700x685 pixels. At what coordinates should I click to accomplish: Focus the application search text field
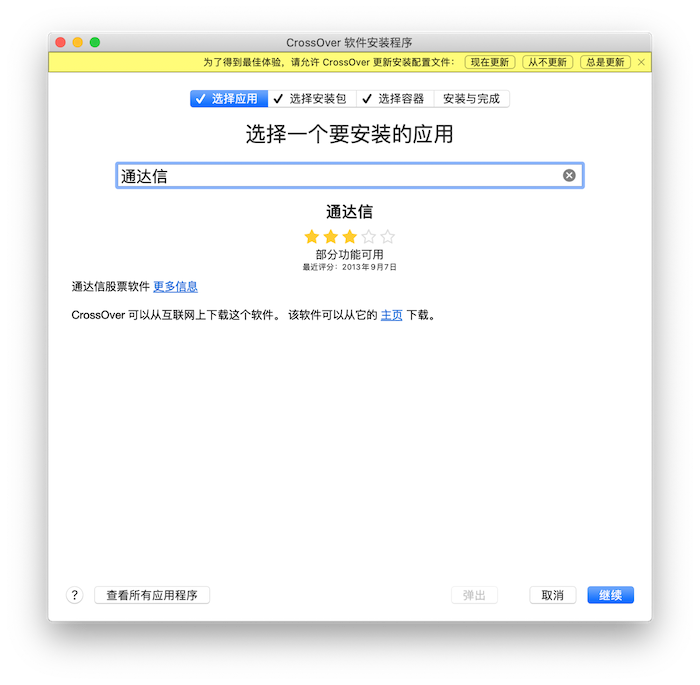coord(338,176)
